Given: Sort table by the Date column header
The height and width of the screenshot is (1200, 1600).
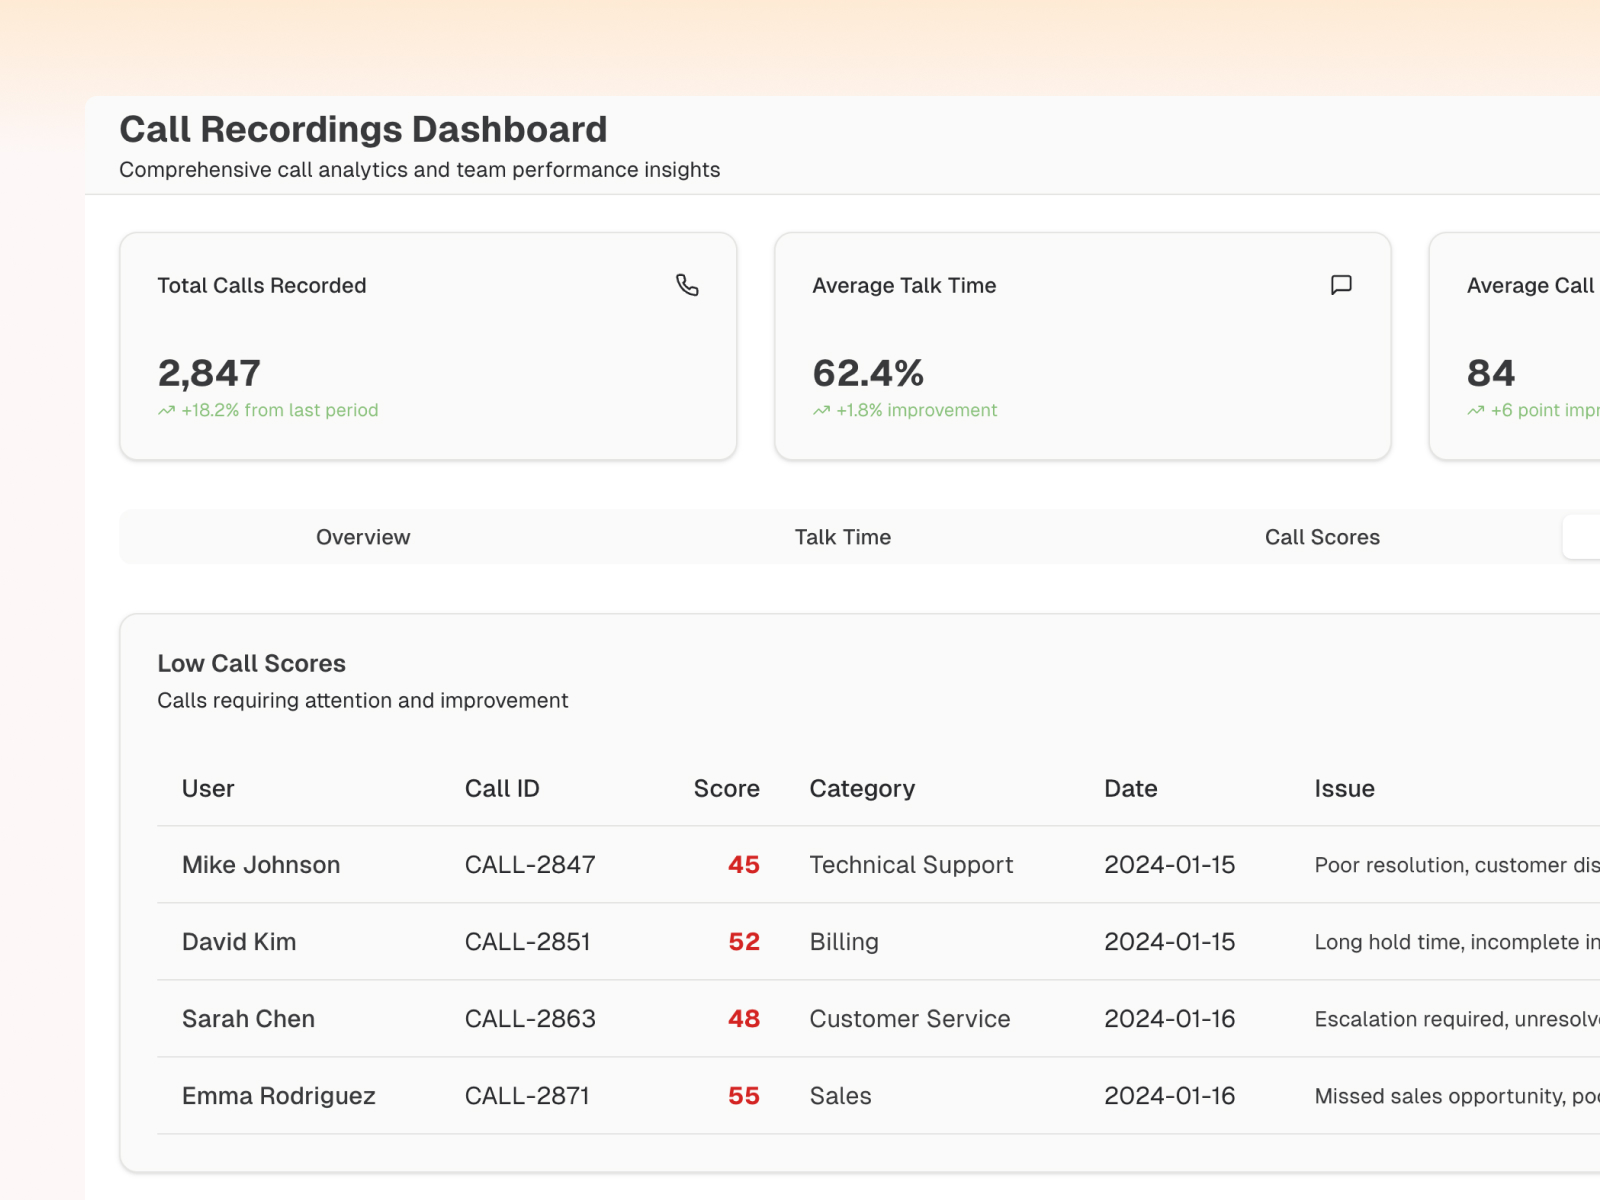Looking at the screenshot, I should pyautogui.click(x=1130, y=788).
